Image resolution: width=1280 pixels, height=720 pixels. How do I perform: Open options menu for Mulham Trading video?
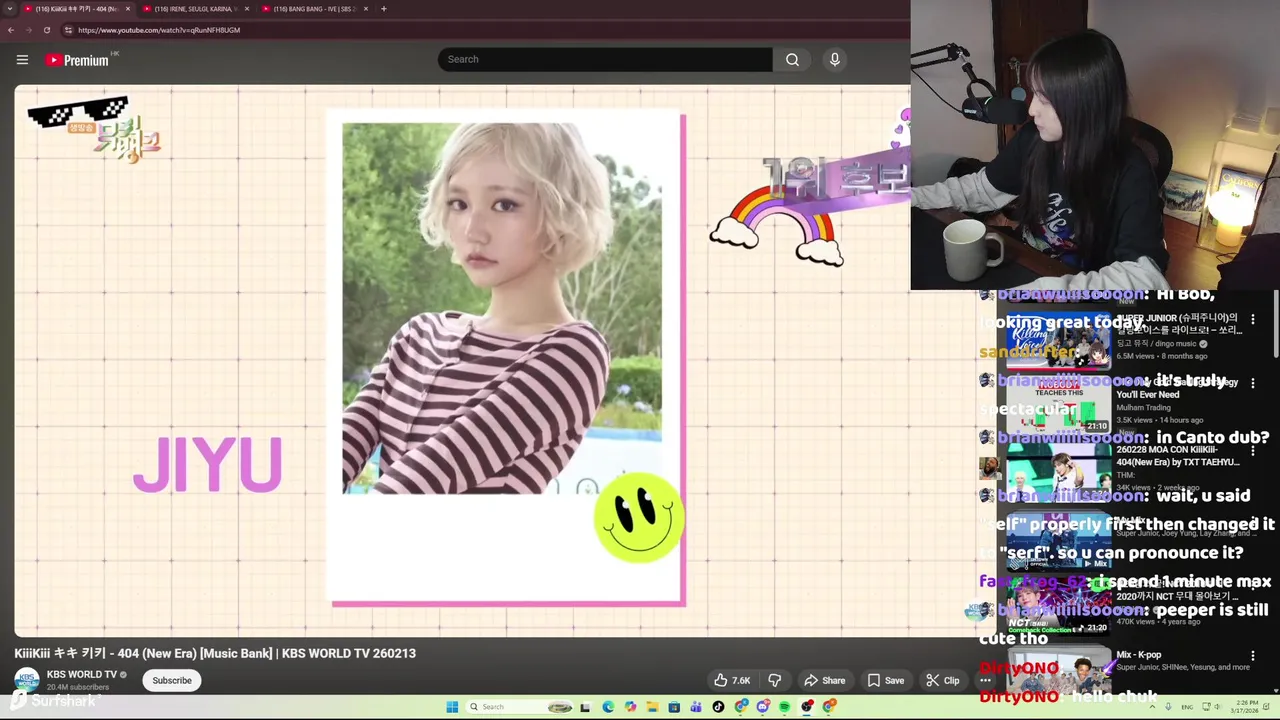1252,383
